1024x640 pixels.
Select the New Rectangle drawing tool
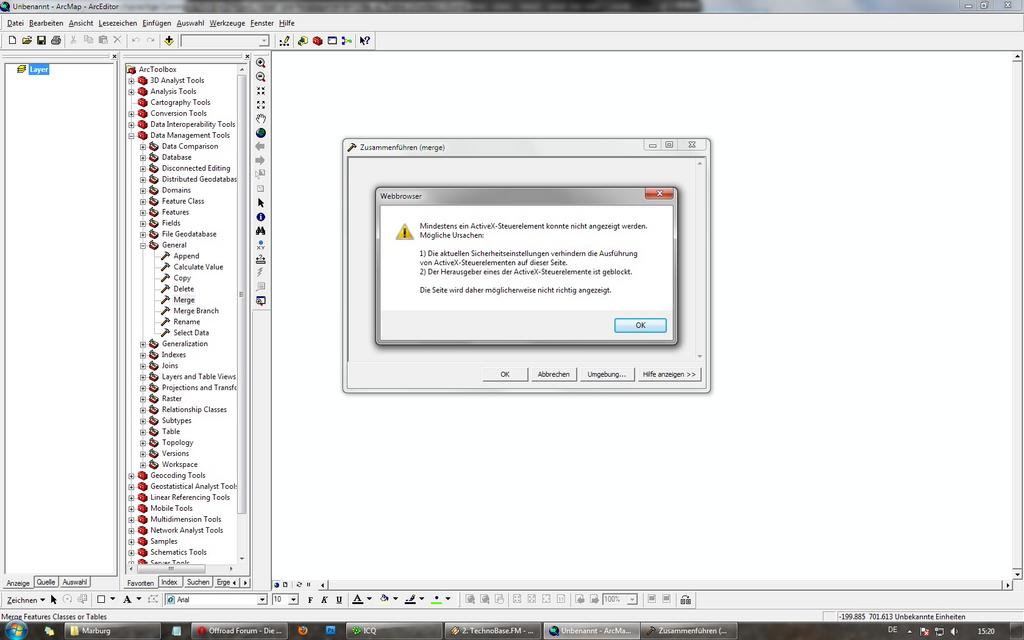[101, 600]
